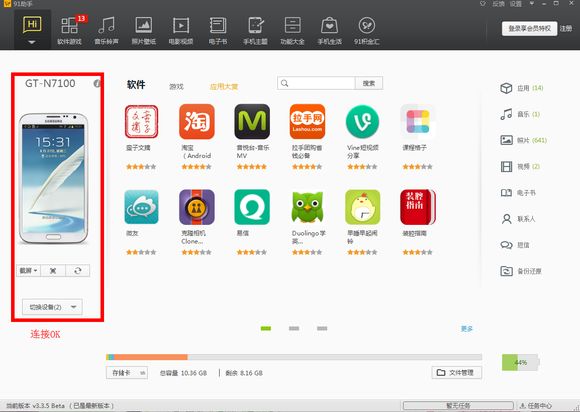Expand the dropdown arrow under Hi icon

pyautogui.click(x=32, y=42)
